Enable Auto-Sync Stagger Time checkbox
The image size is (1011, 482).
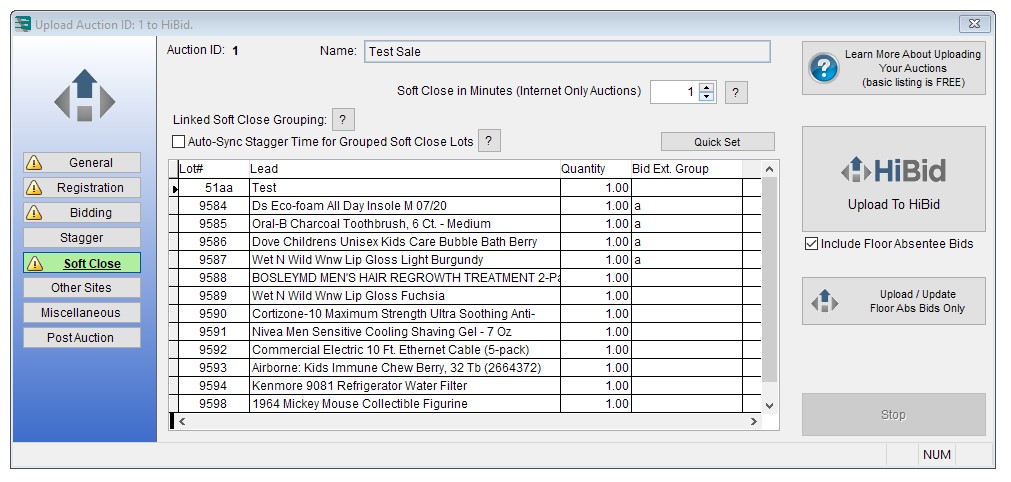point(179,142)
